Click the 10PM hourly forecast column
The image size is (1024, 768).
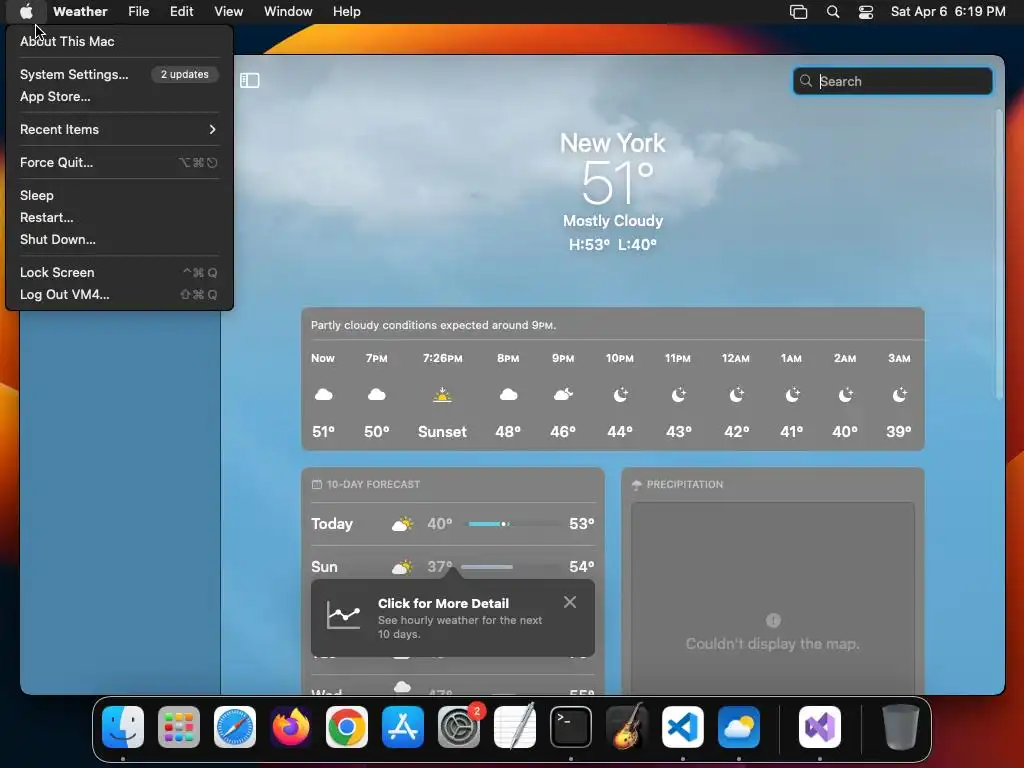(x=620, y=395)
